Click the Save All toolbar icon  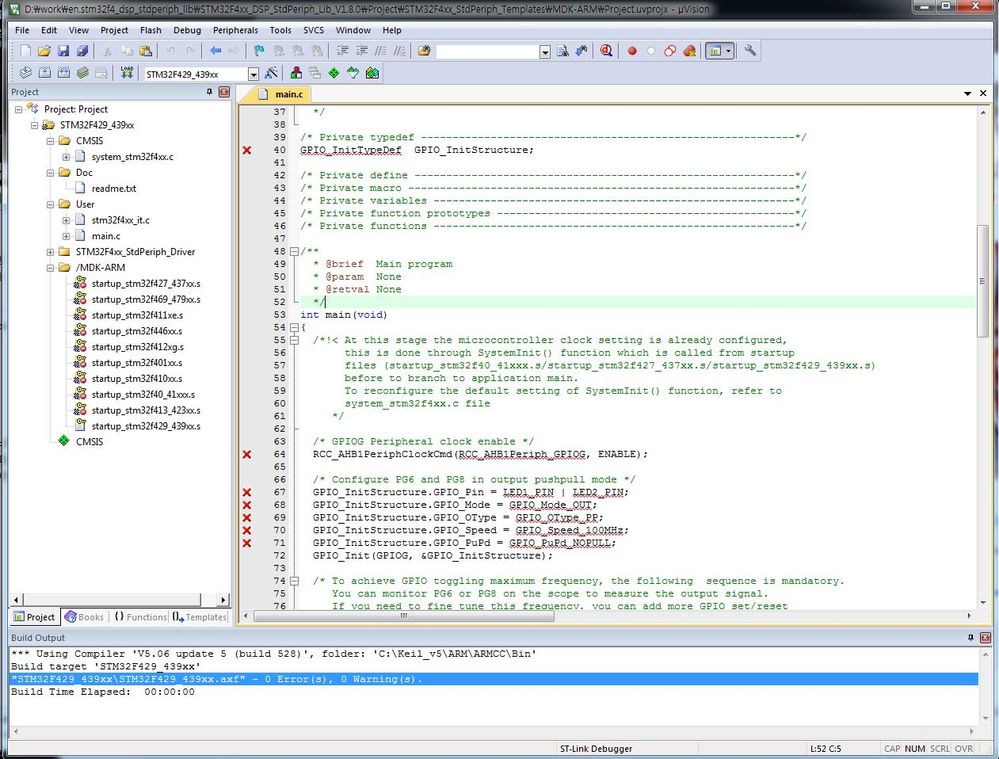pos(82,51)
